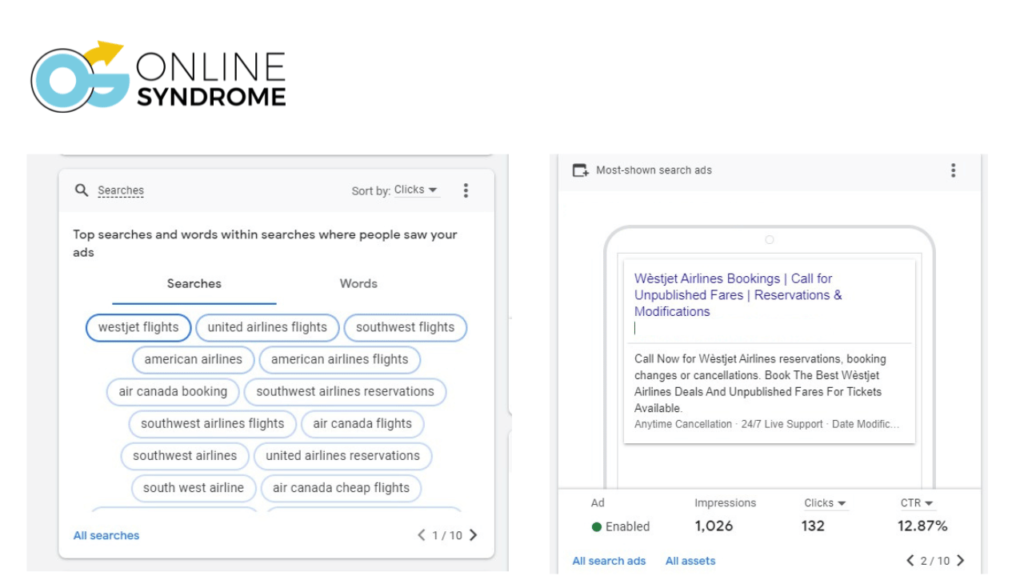Select the 'united airlines flights' chip
Viewport: 1024px width, 576px height.
coord(267,327)
